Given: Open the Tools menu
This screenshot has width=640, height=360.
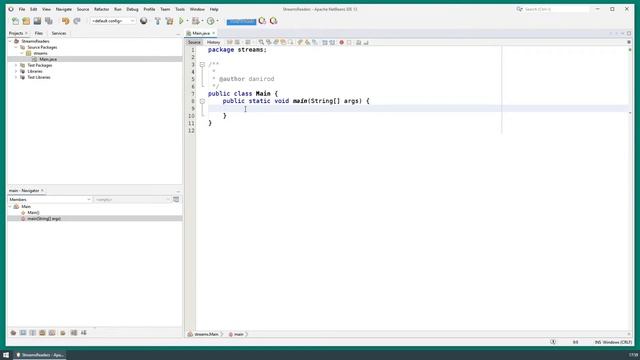Looking at the screenshot, I should coord(180,9).
